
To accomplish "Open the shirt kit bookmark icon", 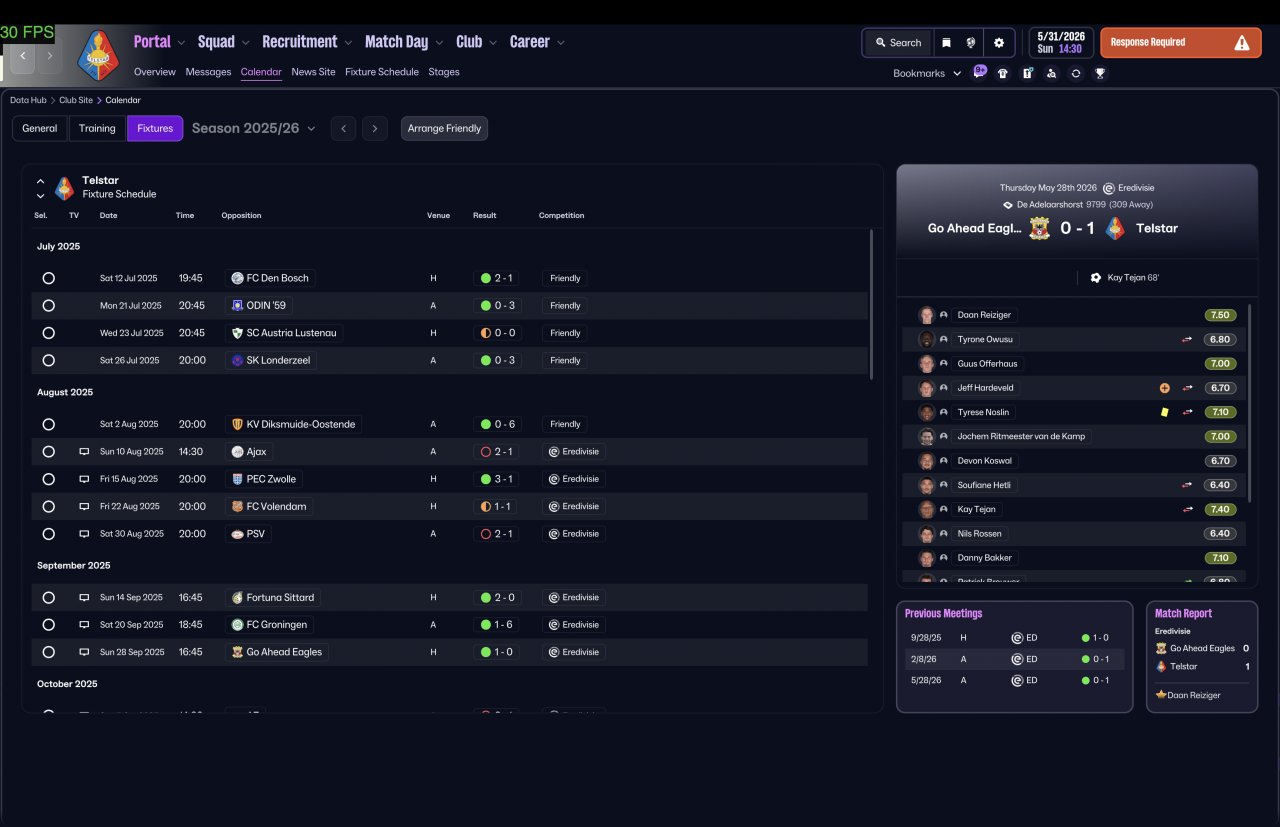I will click(1003, 73).
